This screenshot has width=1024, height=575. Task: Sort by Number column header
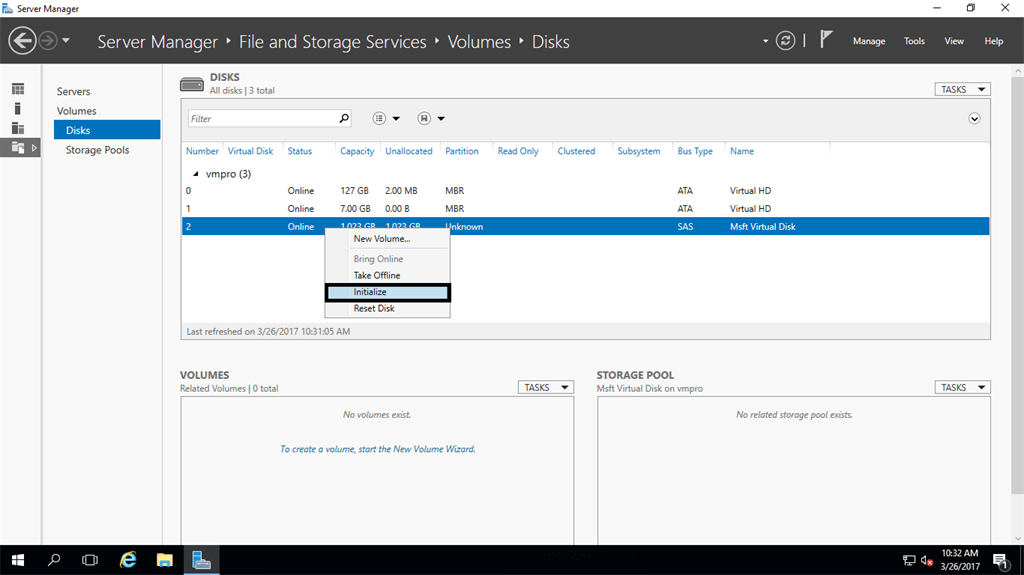click(202, 151)
